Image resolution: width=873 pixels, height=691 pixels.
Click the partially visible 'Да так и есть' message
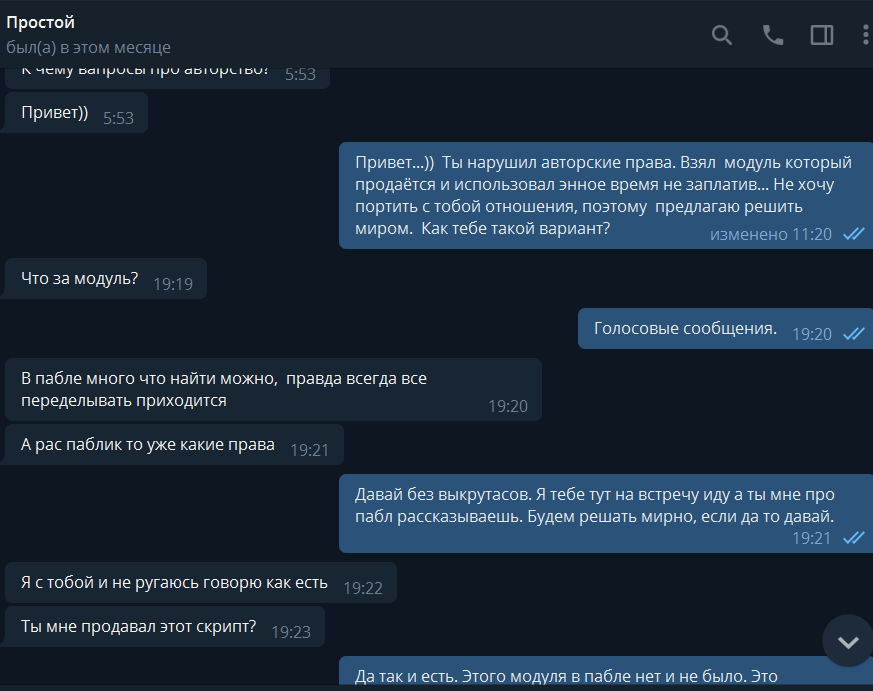(606, 671)
